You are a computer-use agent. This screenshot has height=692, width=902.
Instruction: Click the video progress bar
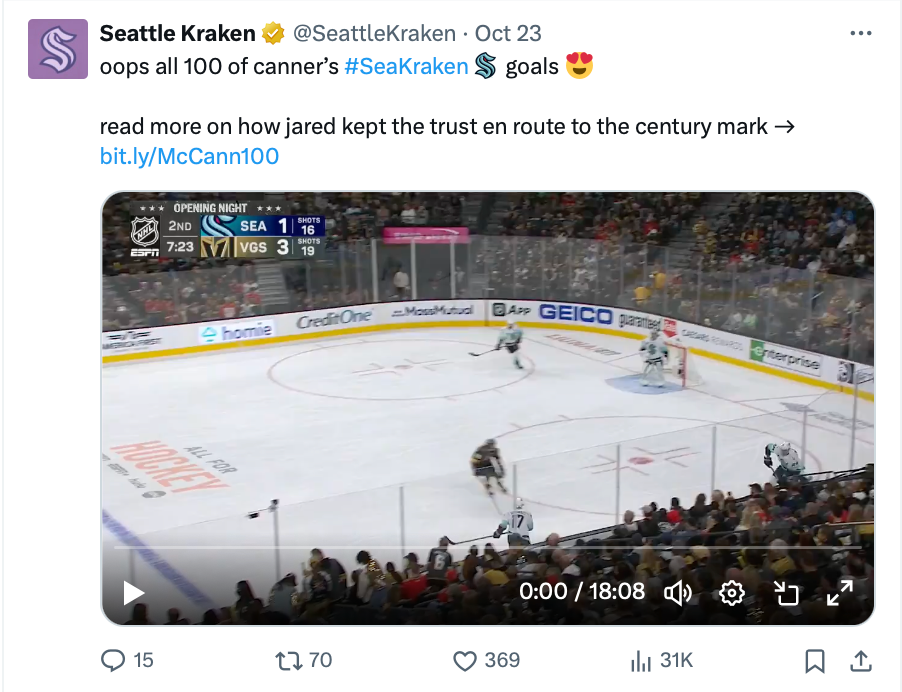click(x=488, y=547)
